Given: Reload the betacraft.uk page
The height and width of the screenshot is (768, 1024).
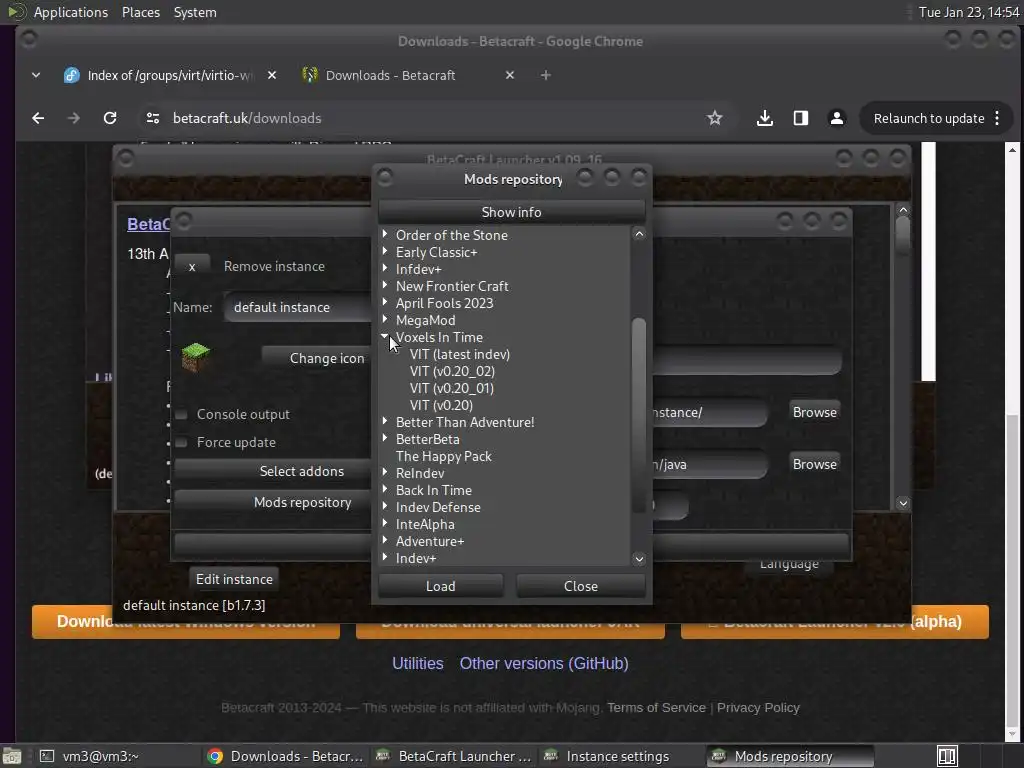Looking at the screenshot, I should click(x=110, y=118).
